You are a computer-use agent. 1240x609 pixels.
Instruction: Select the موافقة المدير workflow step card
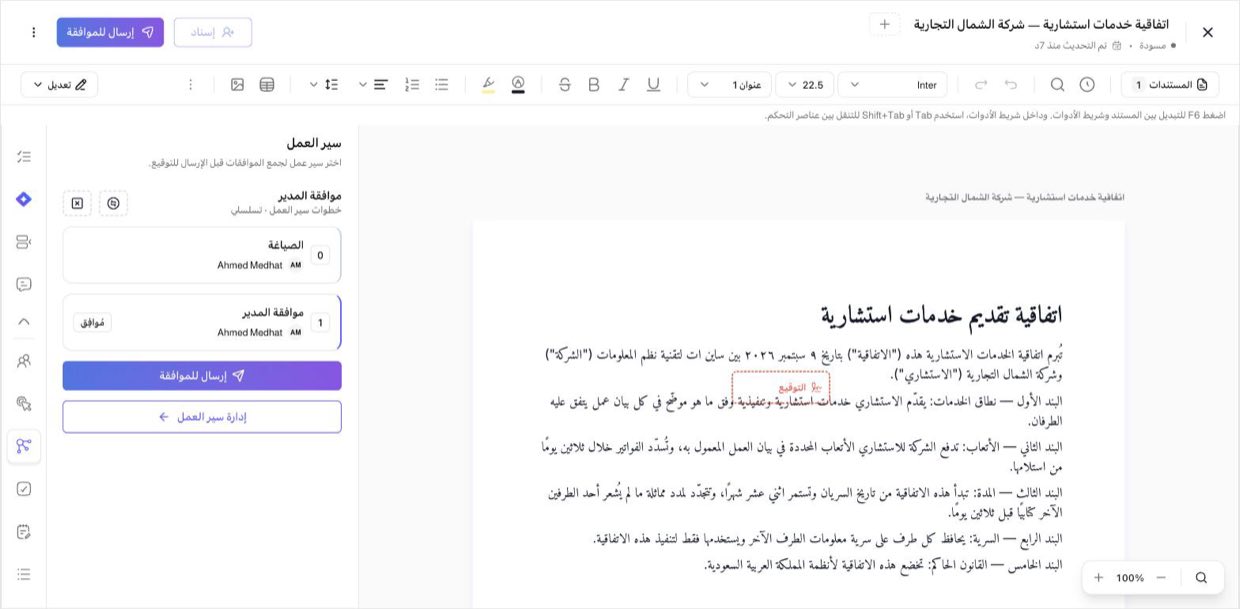(x=202, y=322)
